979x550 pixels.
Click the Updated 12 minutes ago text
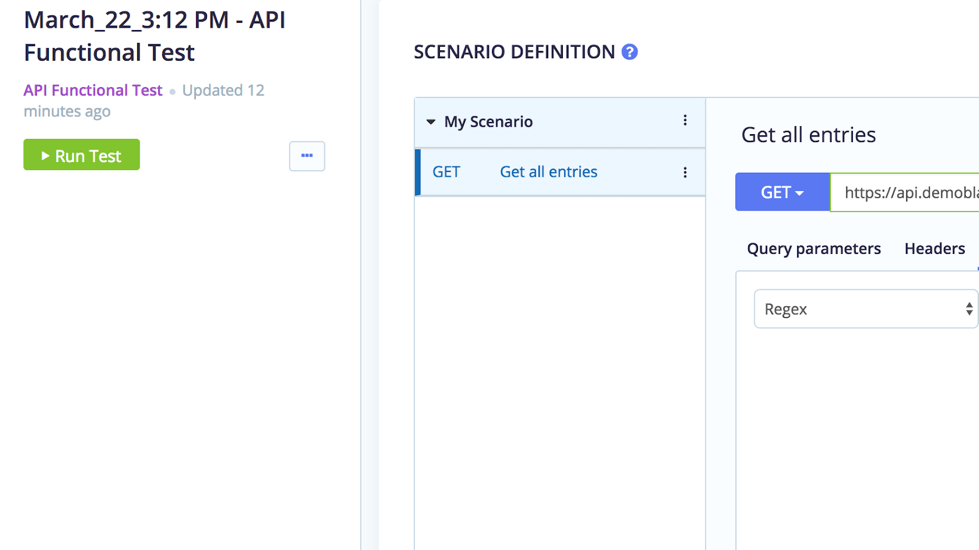click(144, 101)
